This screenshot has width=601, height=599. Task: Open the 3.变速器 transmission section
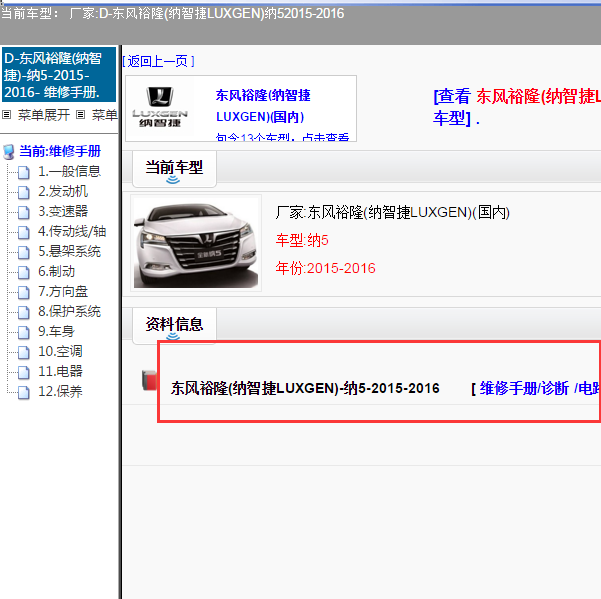[x=63, y=211]
